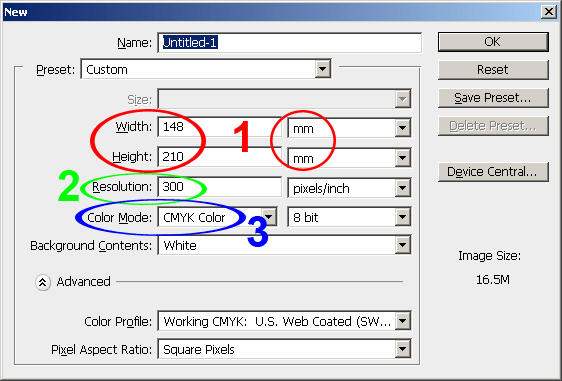Click the Advanced section label
Screen dimensions: 562x381
point(84,282)
